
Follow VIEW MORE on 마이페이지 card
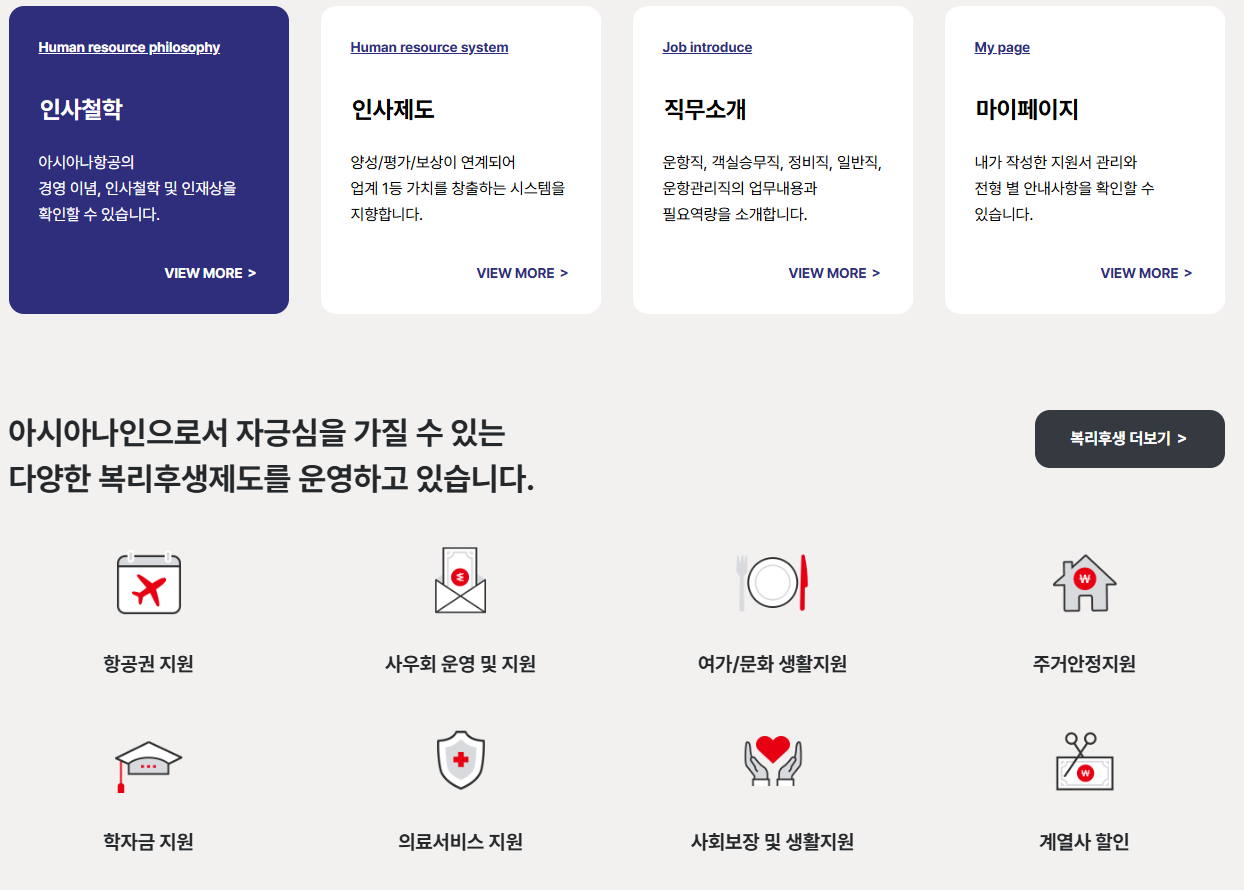(x=1146, y=273)
